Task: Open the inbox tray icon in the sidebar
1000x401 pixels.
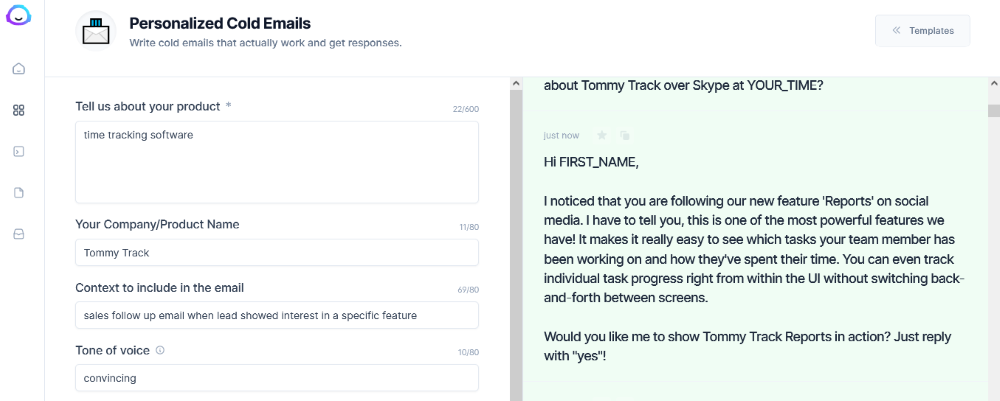Action: pyautogui.click(x=18, y=235)
